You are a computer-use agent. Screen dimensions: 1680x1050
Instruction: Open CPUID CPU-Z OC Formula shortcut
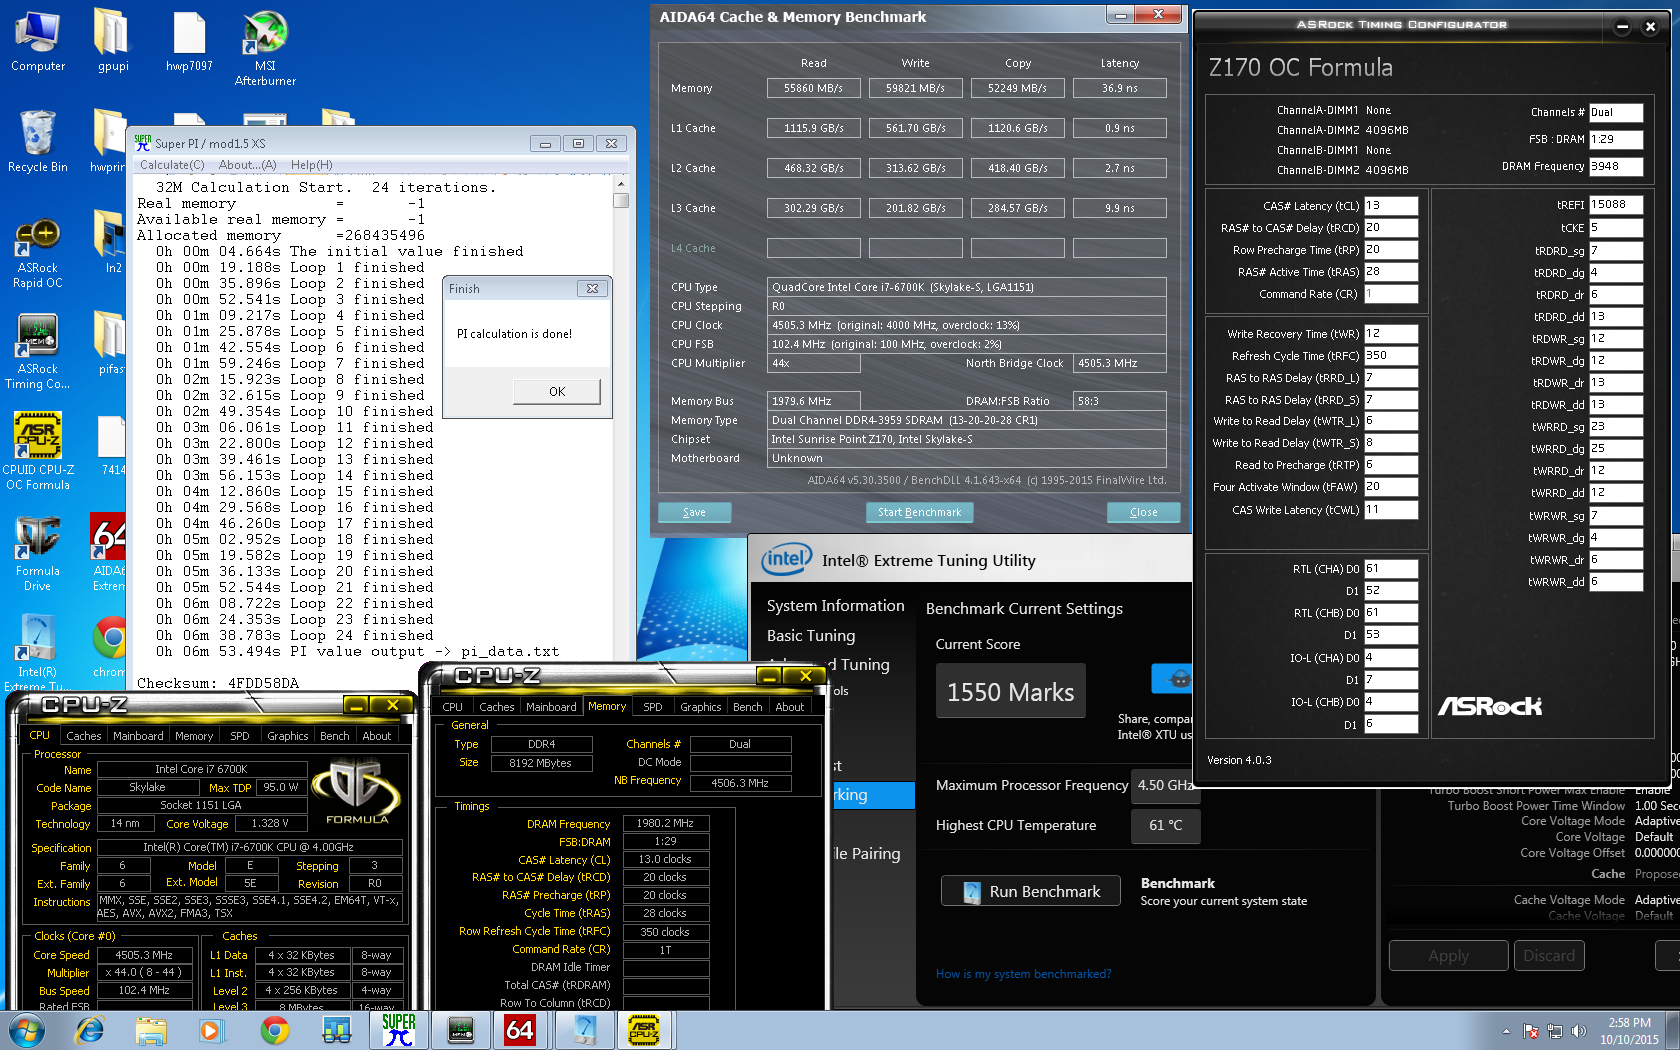38,452
